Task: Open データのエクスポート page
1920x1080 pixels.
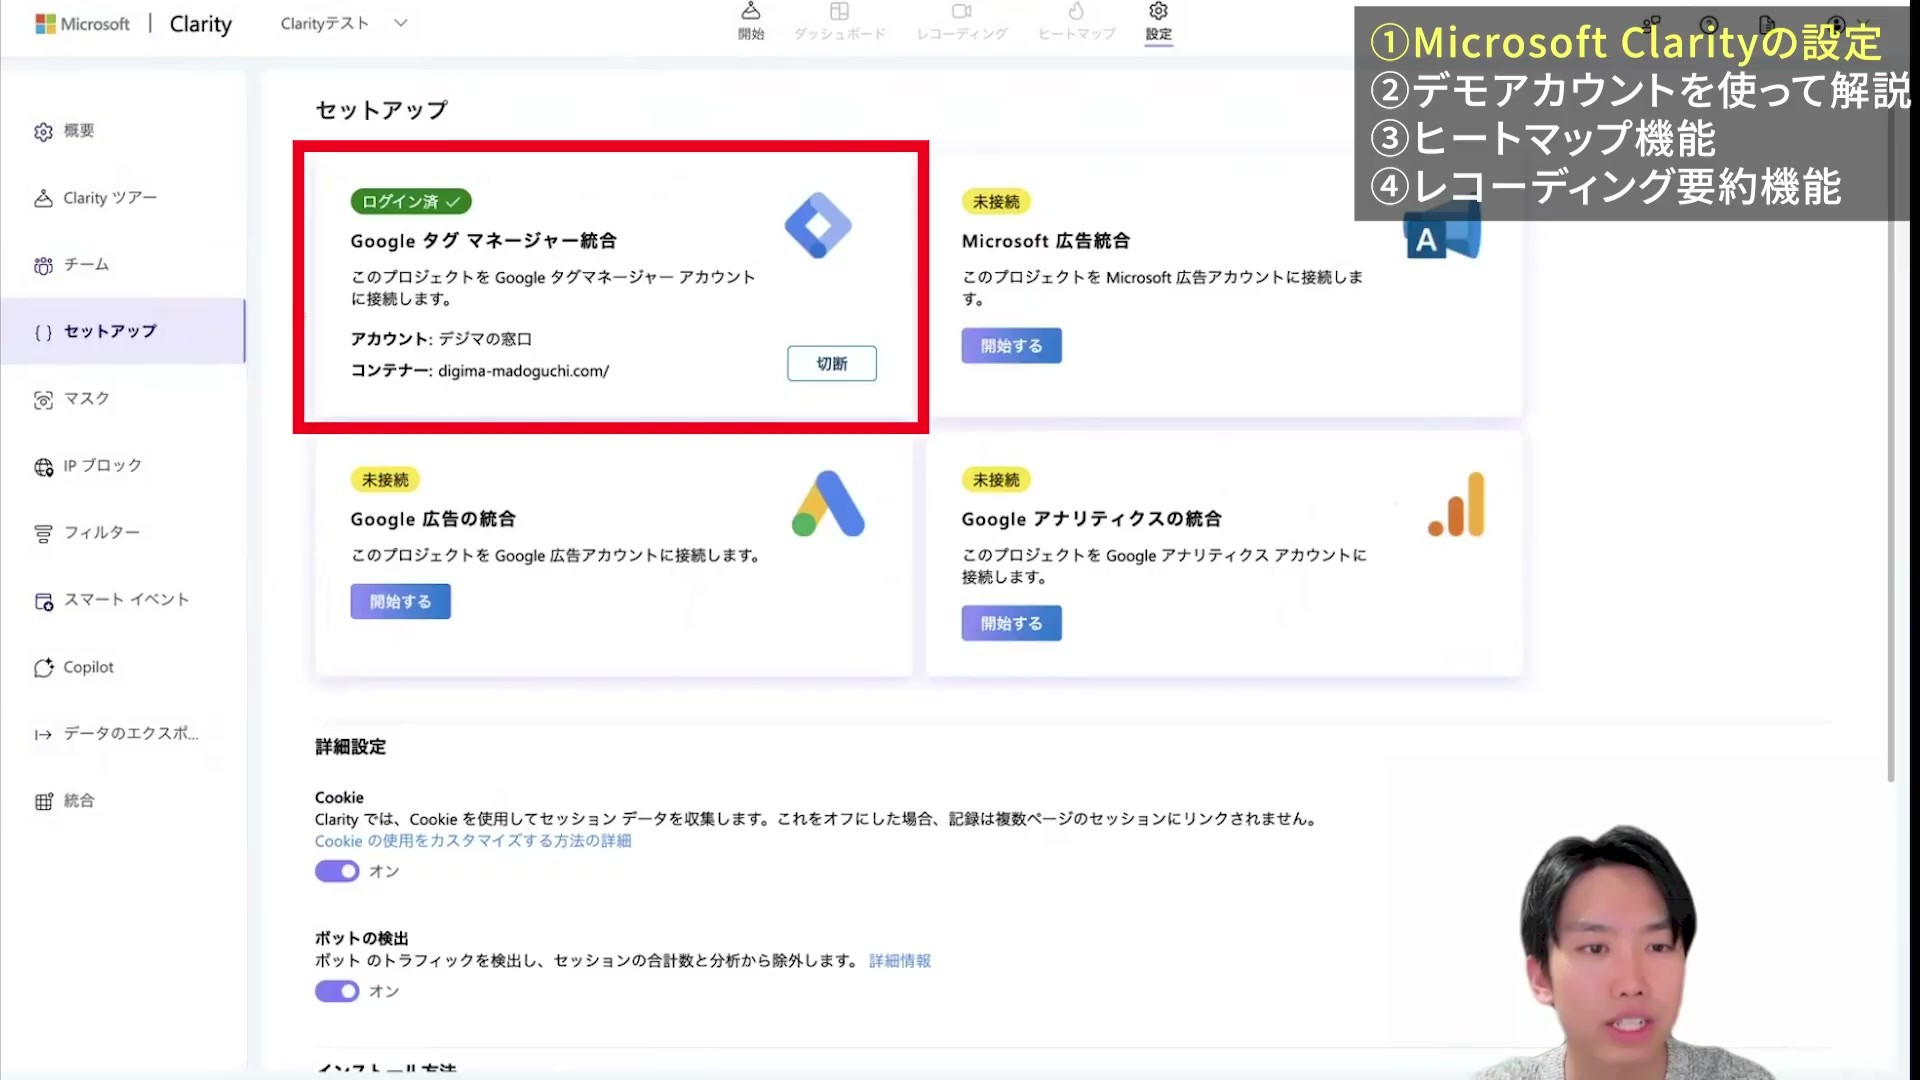Action: (124, 733)
